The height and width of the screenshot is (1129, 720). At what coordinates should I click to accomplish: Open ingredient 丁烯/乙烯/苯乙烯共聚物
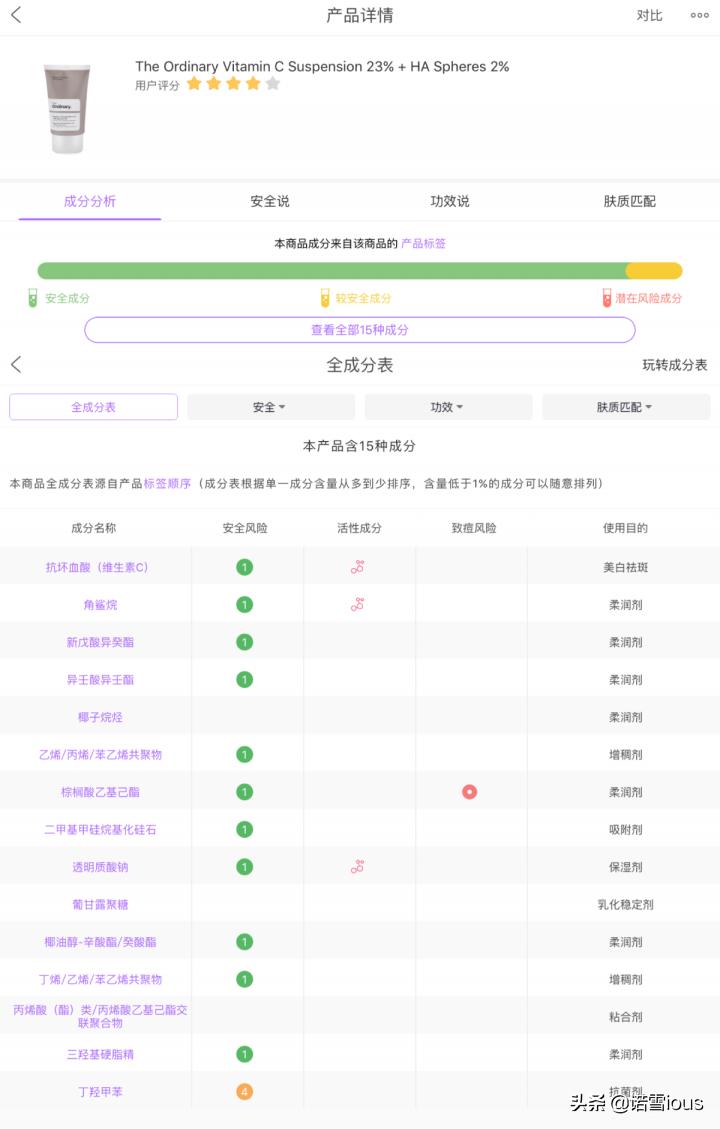[100, 979]
